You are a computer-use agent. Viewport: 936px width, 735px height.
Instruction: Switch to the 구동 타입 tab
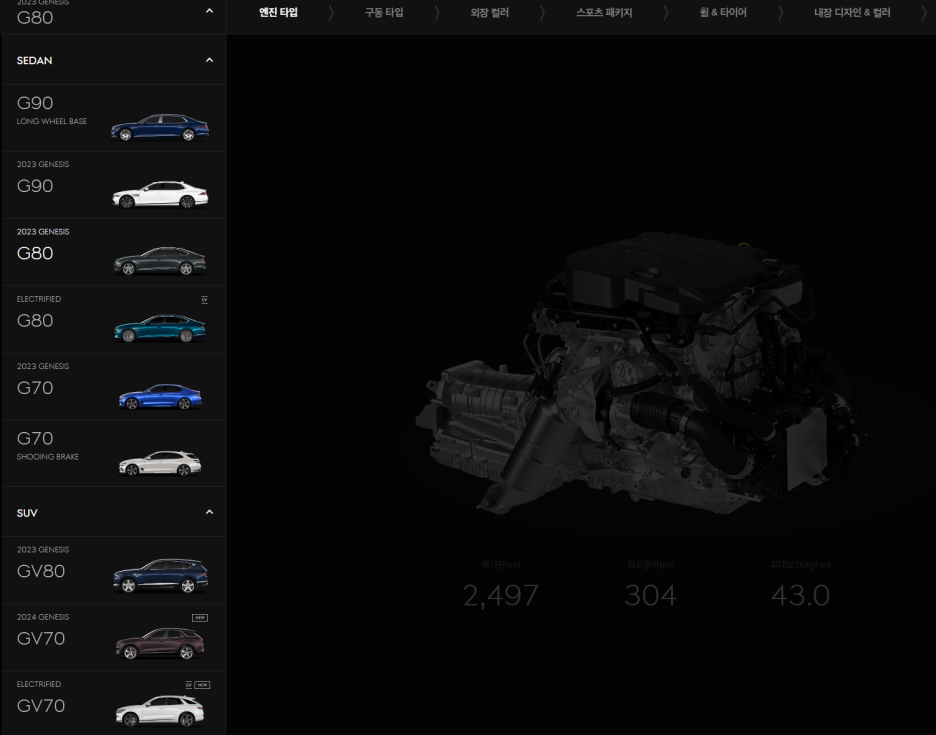[x=384, y=12]
